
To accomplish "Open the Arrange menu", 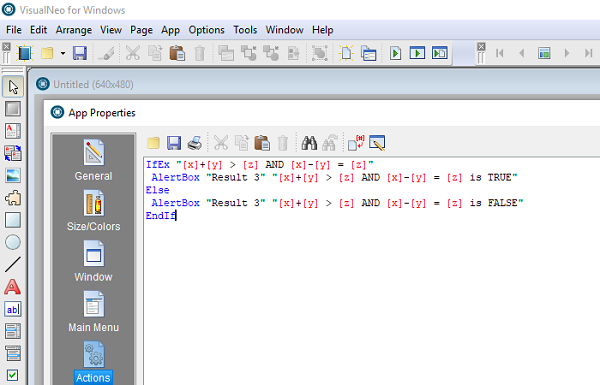I will (x=73, y=30).
